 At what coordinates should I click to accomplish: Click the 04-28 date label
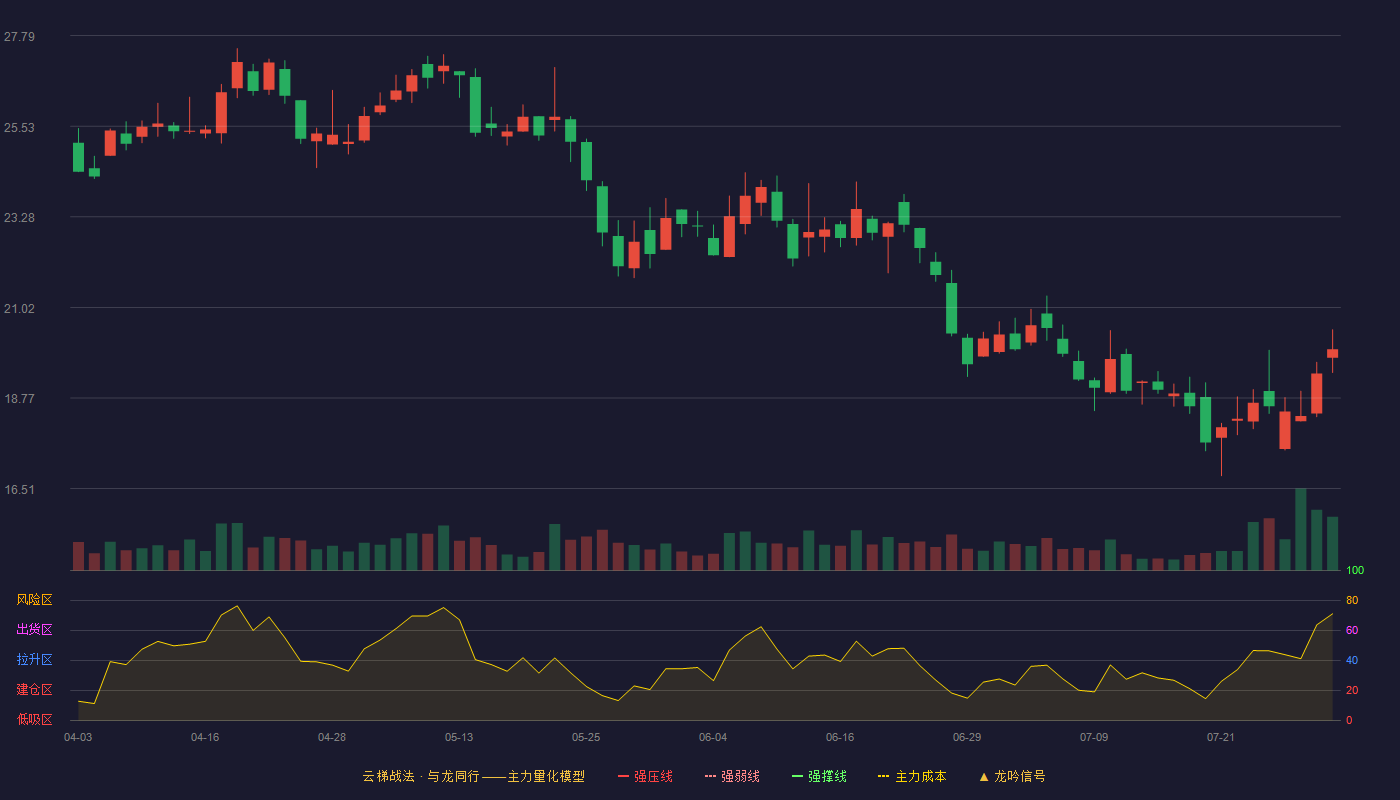[x=332, y=737]
